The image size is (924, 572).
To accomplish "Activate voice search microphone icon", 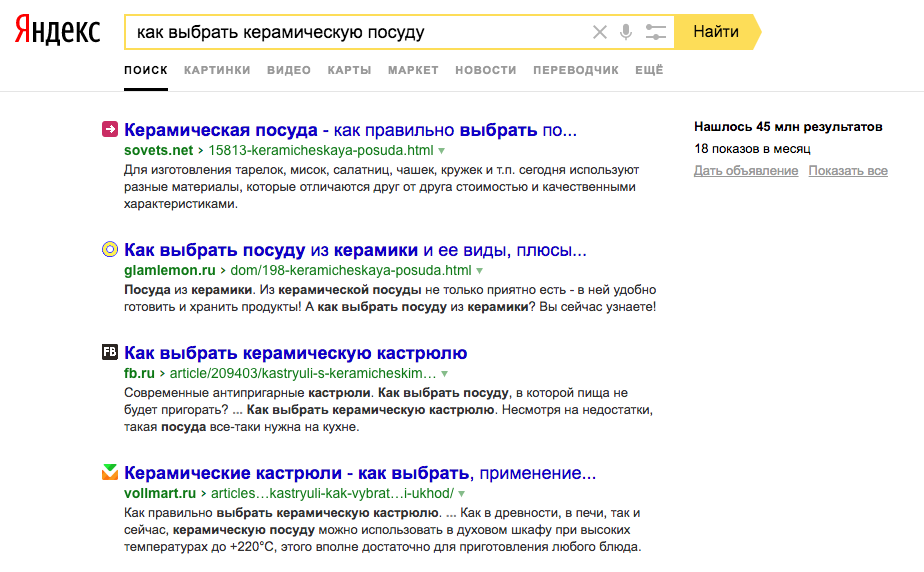I will pyautogui.click(x=626, y=32).
